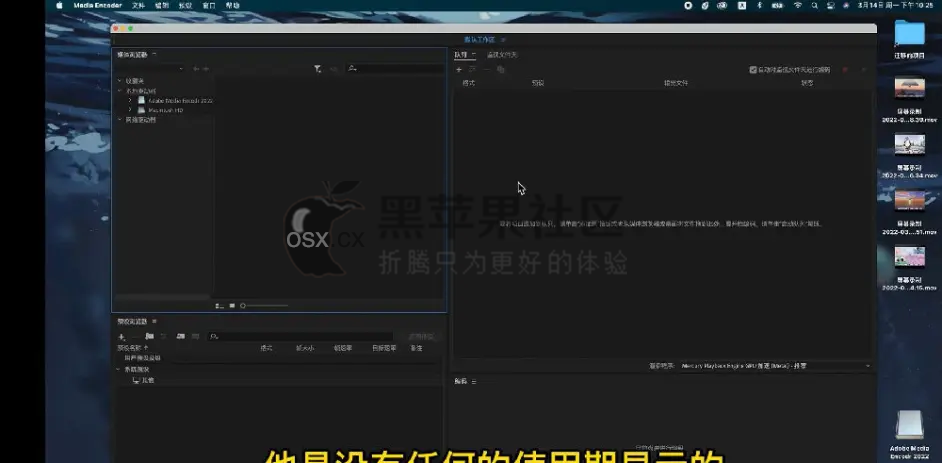Viewport: 942px width, 463px height.
Task: Expand the Adobe Media Encoder 2022 drive
Action: [130, 100]
